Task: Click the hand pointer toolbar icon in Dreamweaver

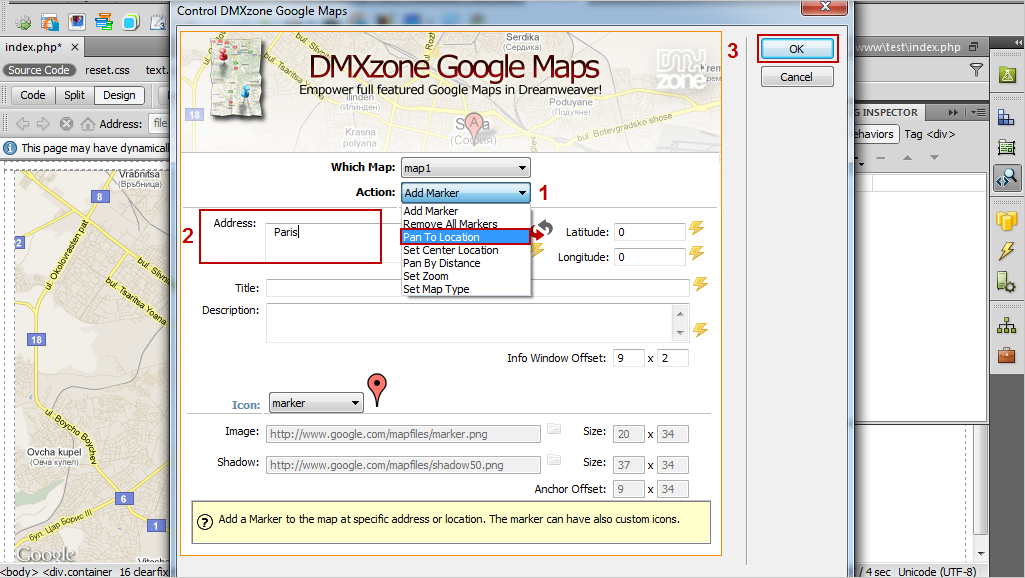Action: pos(50,23)
